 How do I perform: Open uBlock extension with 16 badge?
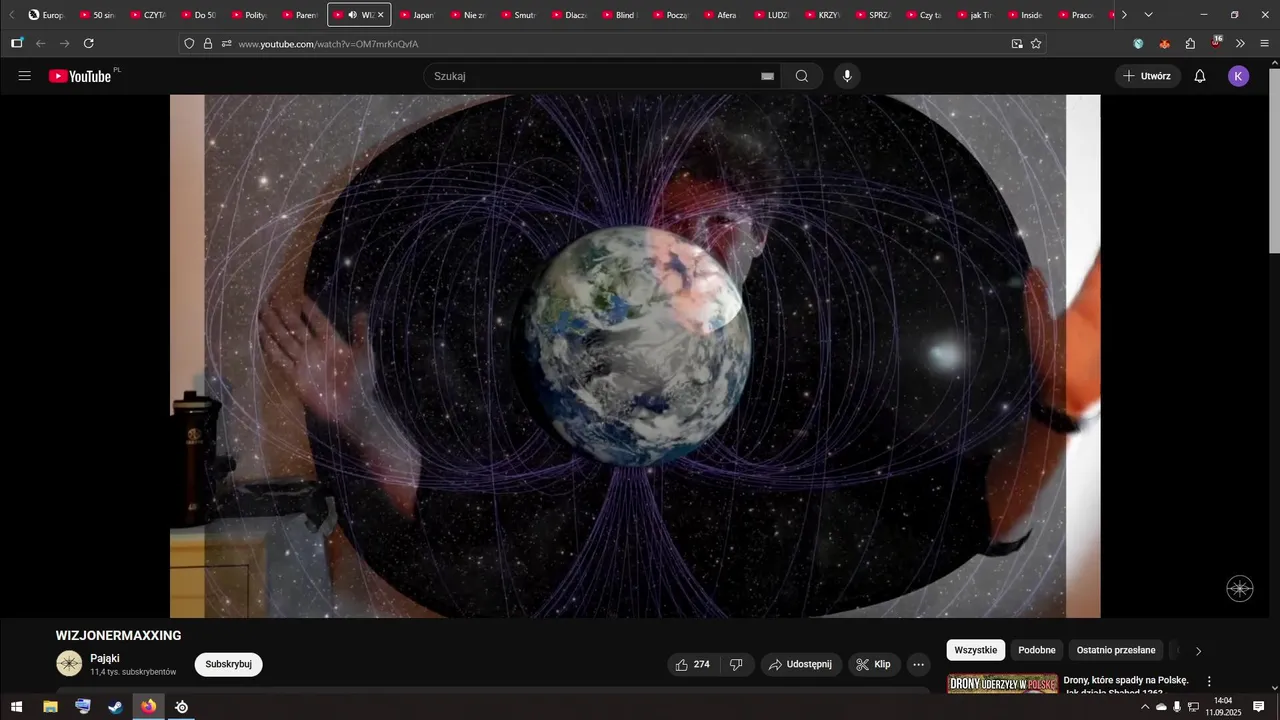pyautogui.click(x=1216, y=43)
